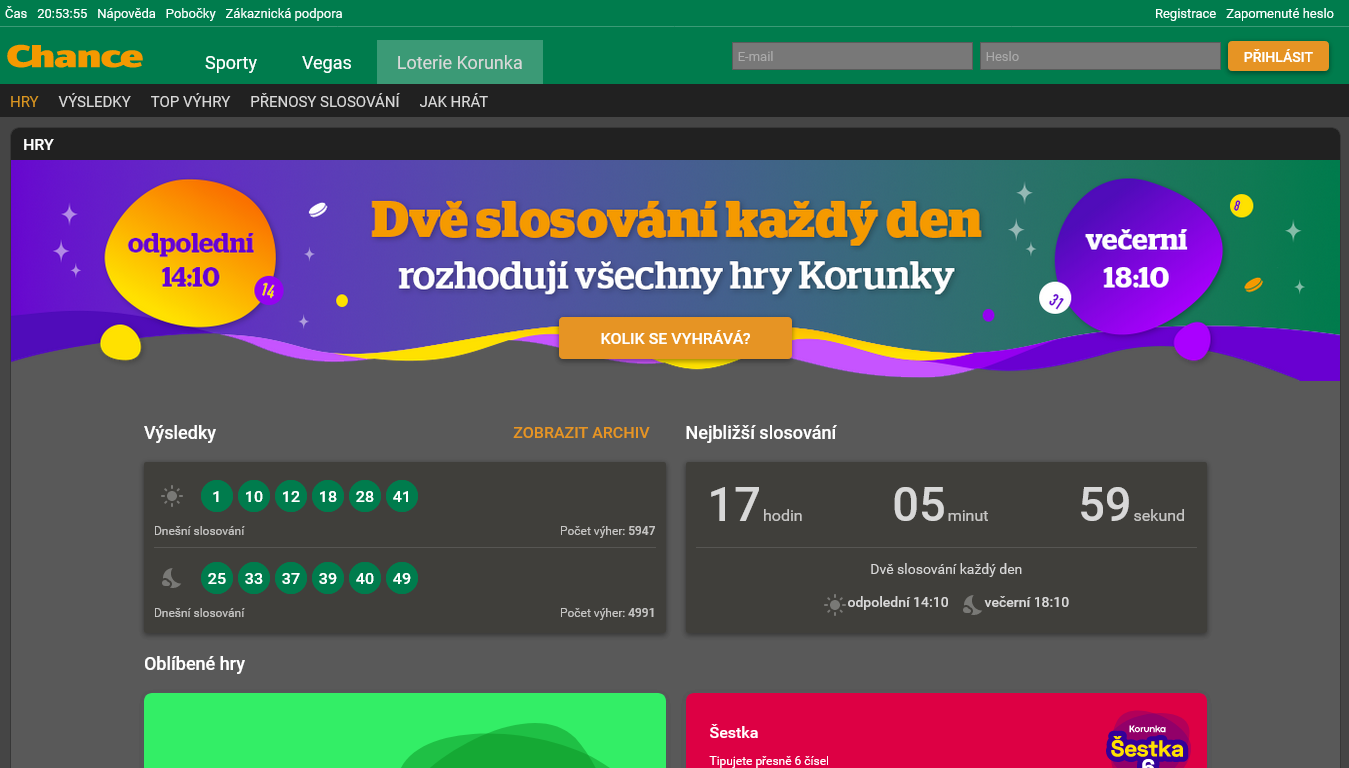1349x768 pixels.
Task: Click the Oblíbené hry heading
Action: (x=194, y=664)
